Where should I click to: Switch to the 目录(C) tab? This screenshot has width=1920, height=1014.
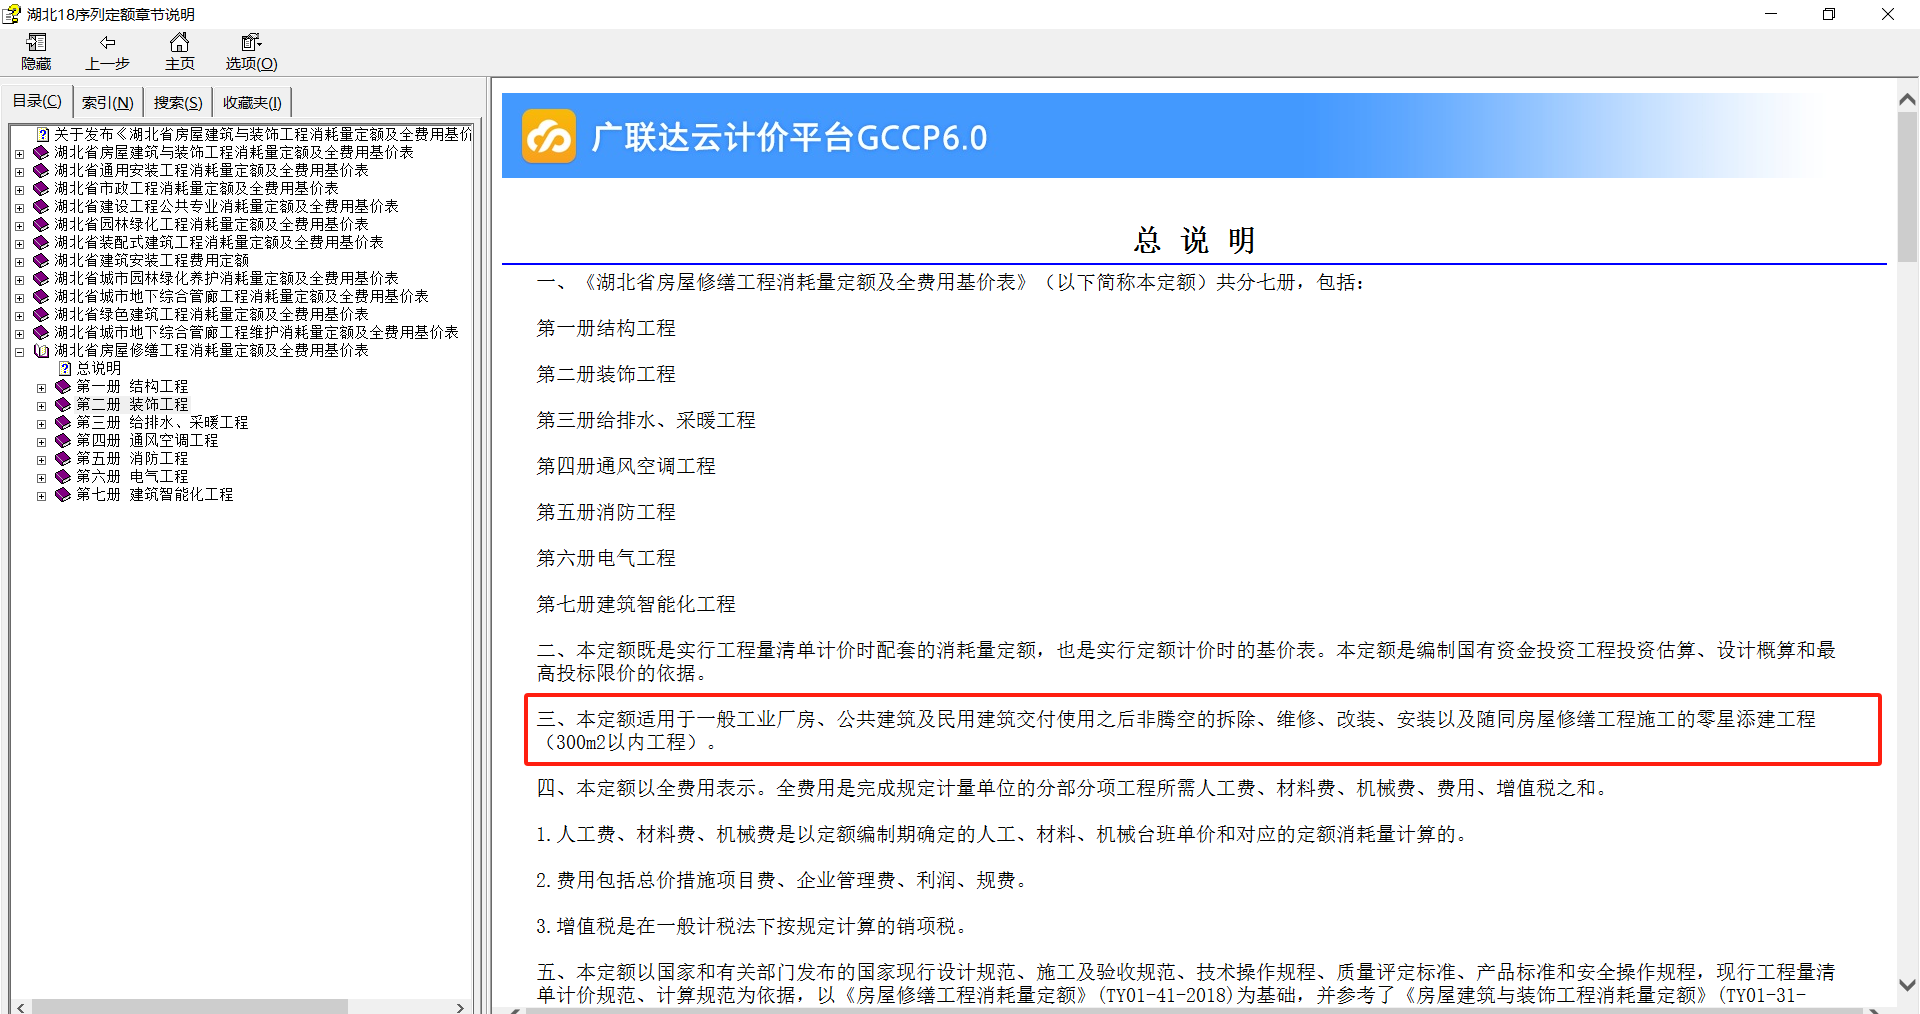[37, 101]
